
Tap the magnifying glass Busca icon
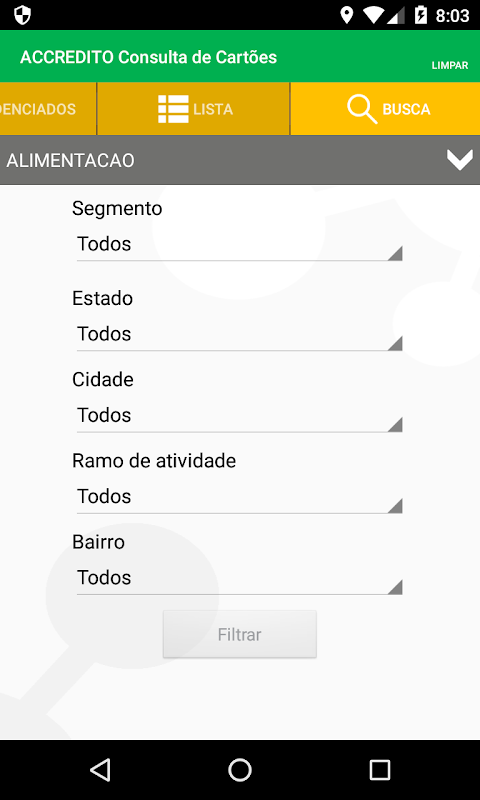tap(362, 109)
